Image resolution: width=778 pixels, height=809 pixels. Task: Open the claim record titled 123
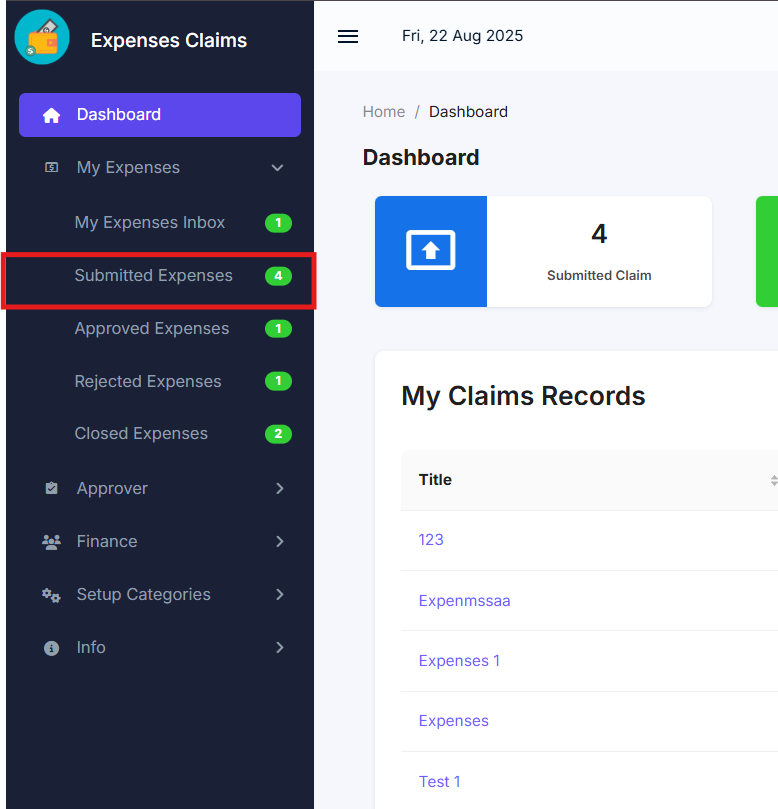(431, 540)
